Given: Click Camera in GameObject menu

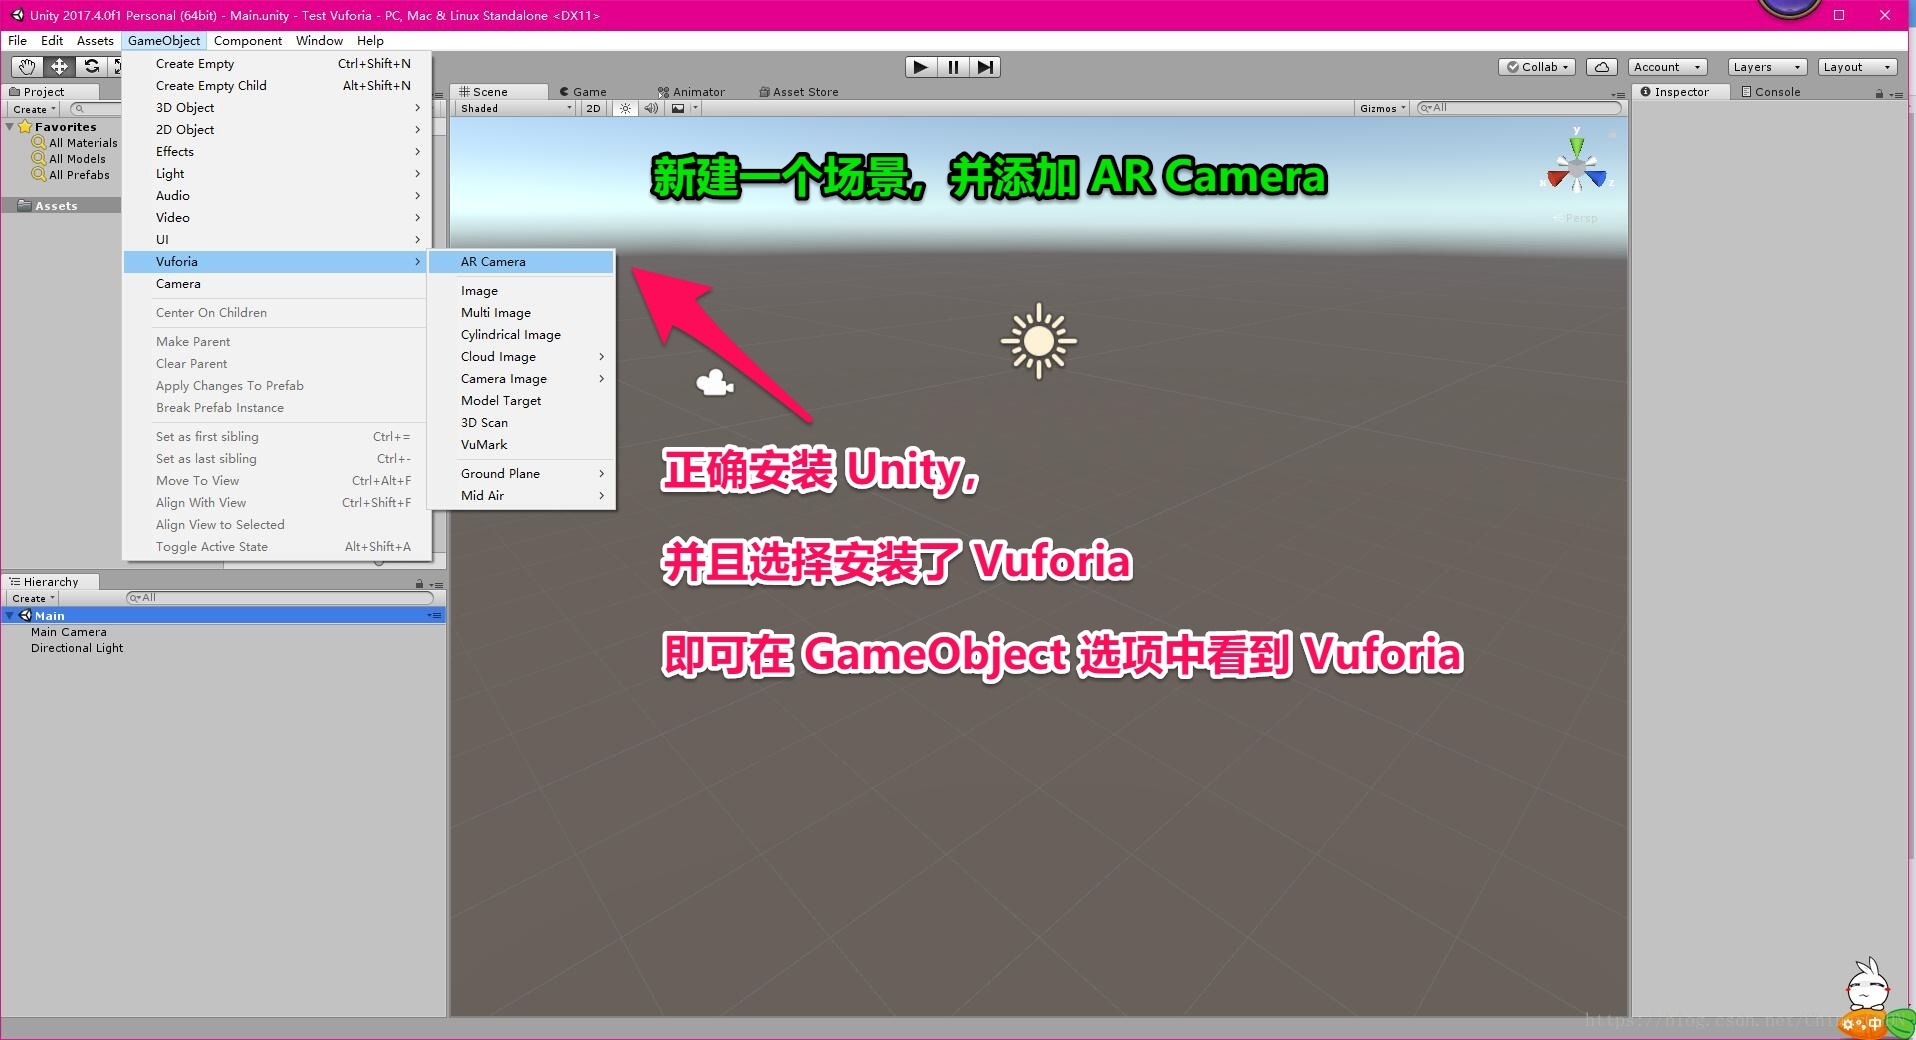Looking at the screenshot, I should pos(277,284).
